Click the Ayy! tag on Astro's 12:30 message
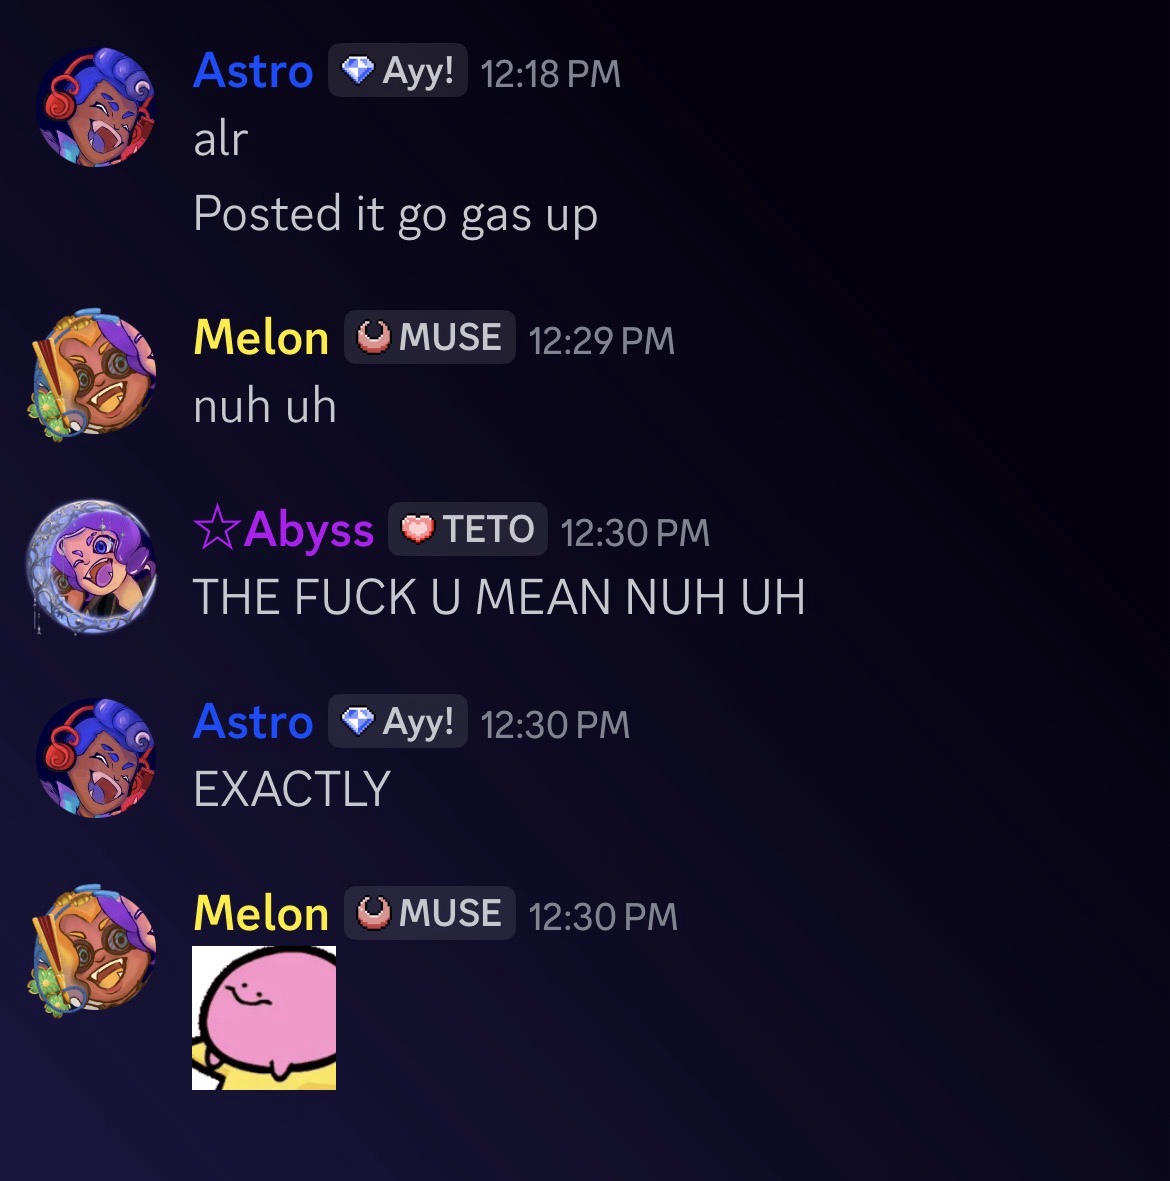The image size is (1170, 1181). [x=398, y=722]
